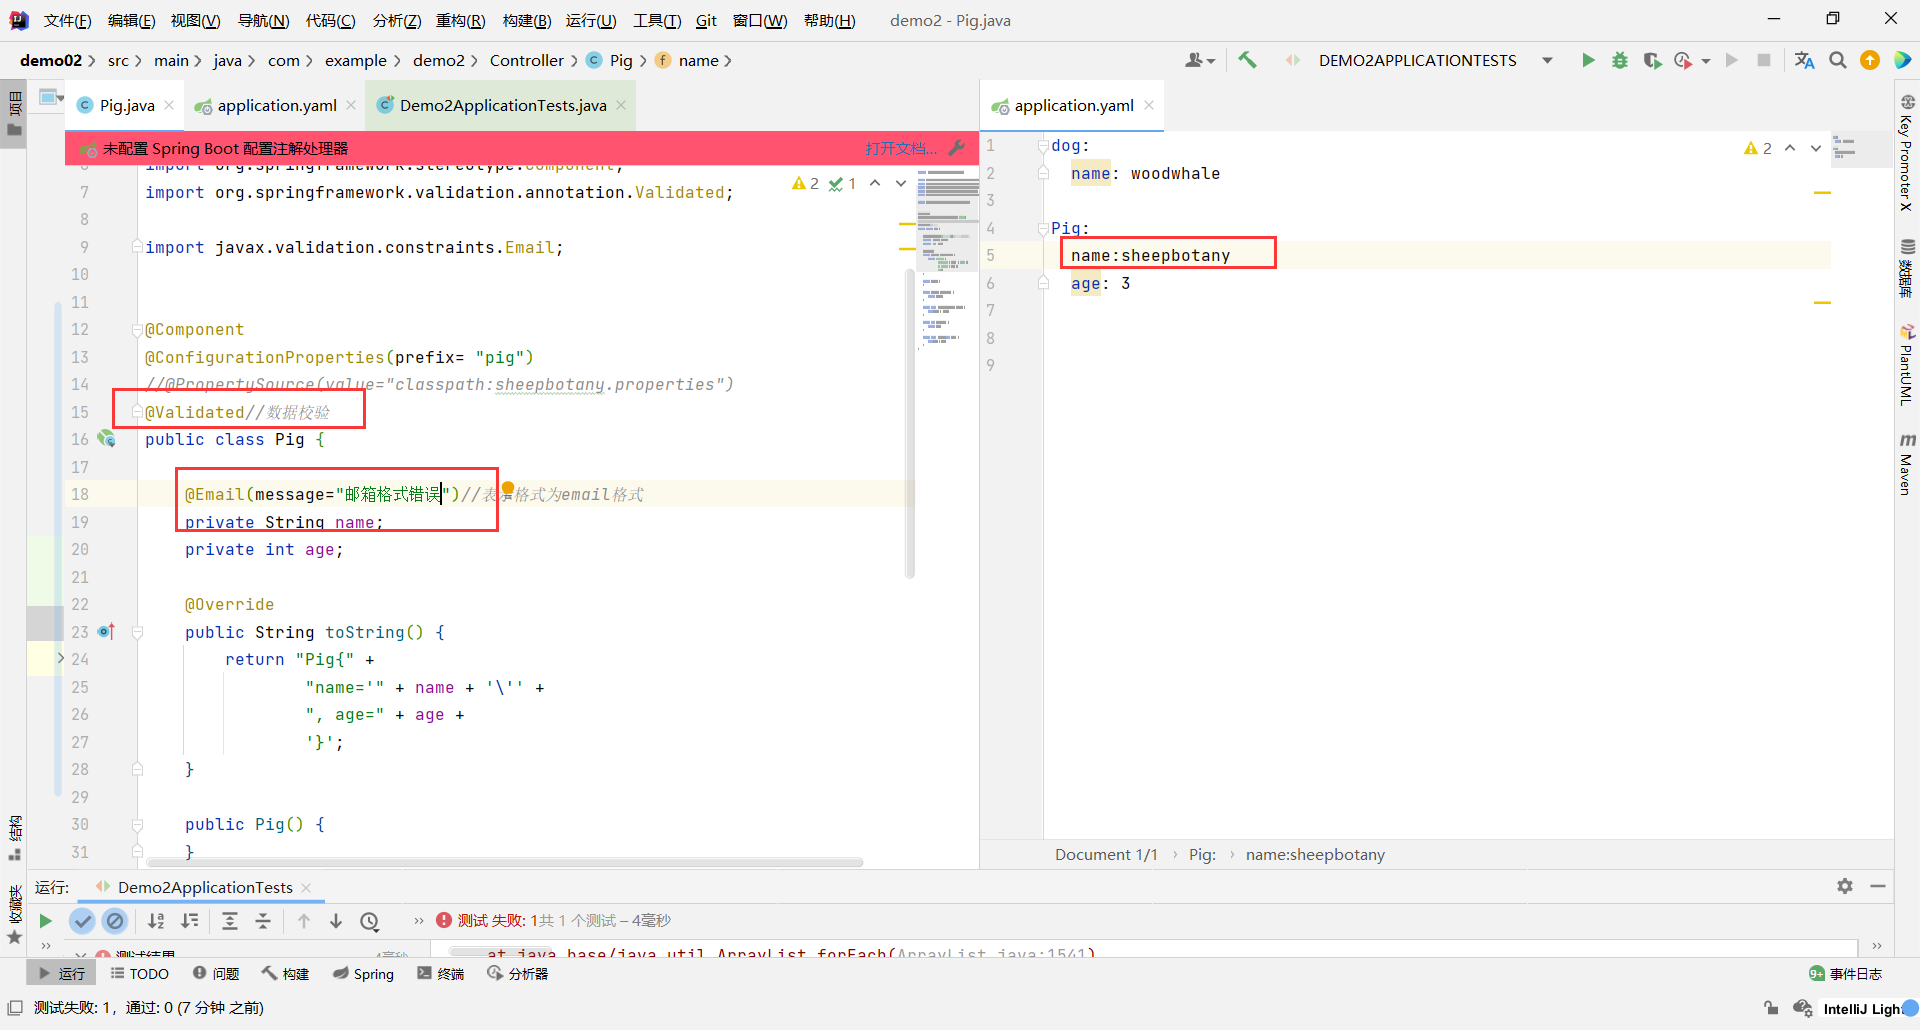Hide the Run tool window
The image size is (1920, 1030).
1878,886
